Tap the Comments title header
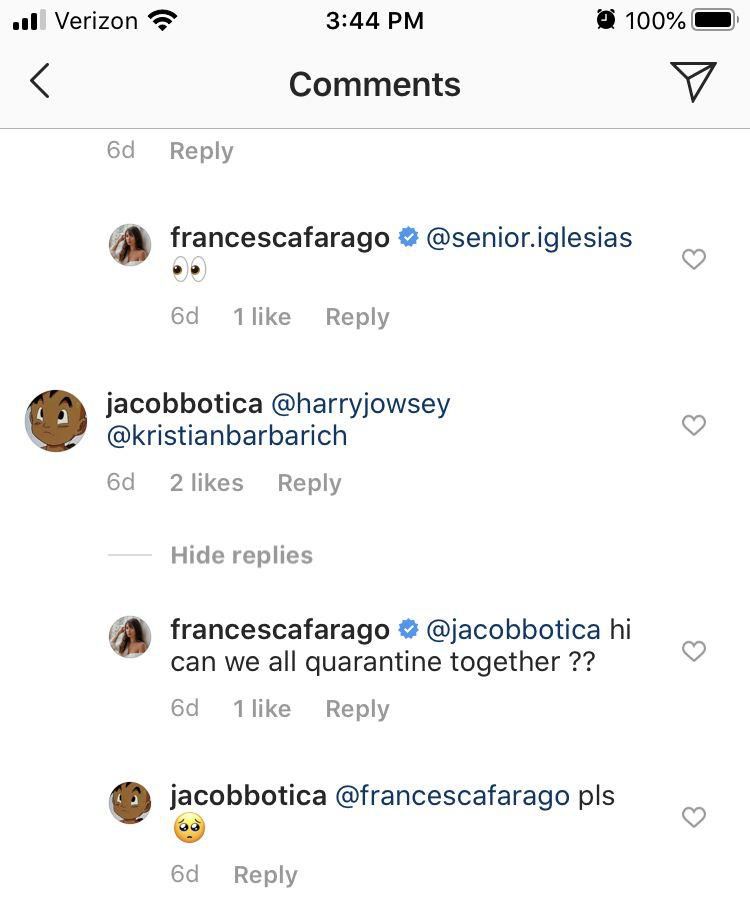This screenshot has height=916, width=750. coord(375,84)
